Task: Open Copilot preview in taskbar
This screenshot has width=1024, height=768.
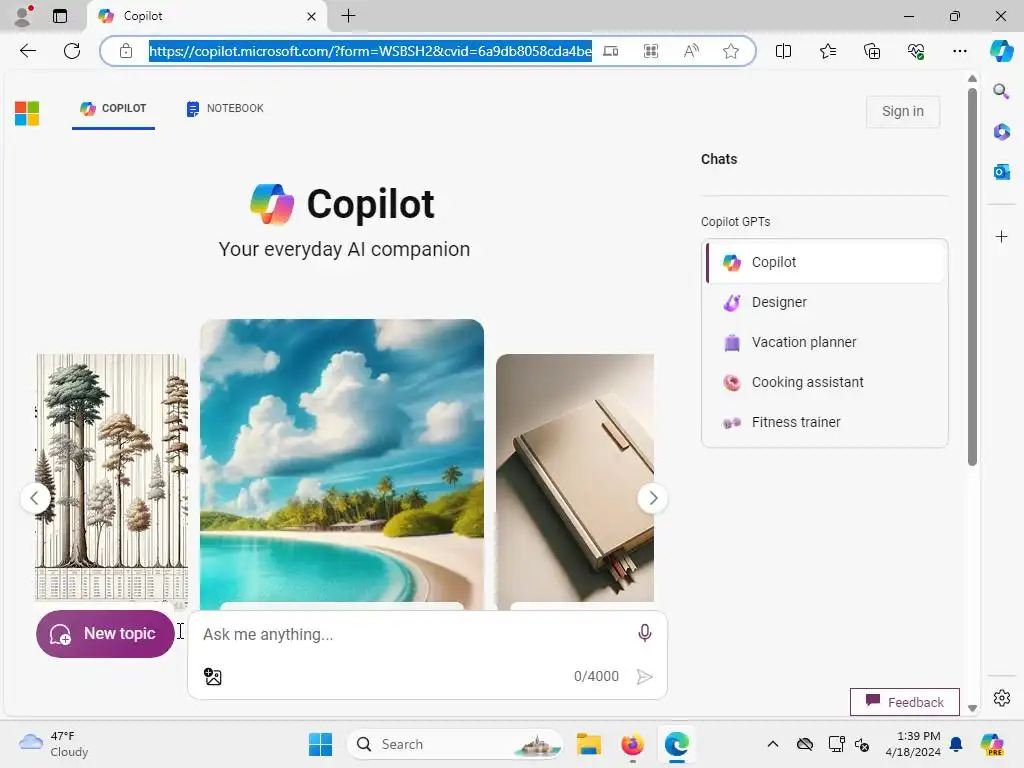Action: pyautogui.click(x=992, y=744)
